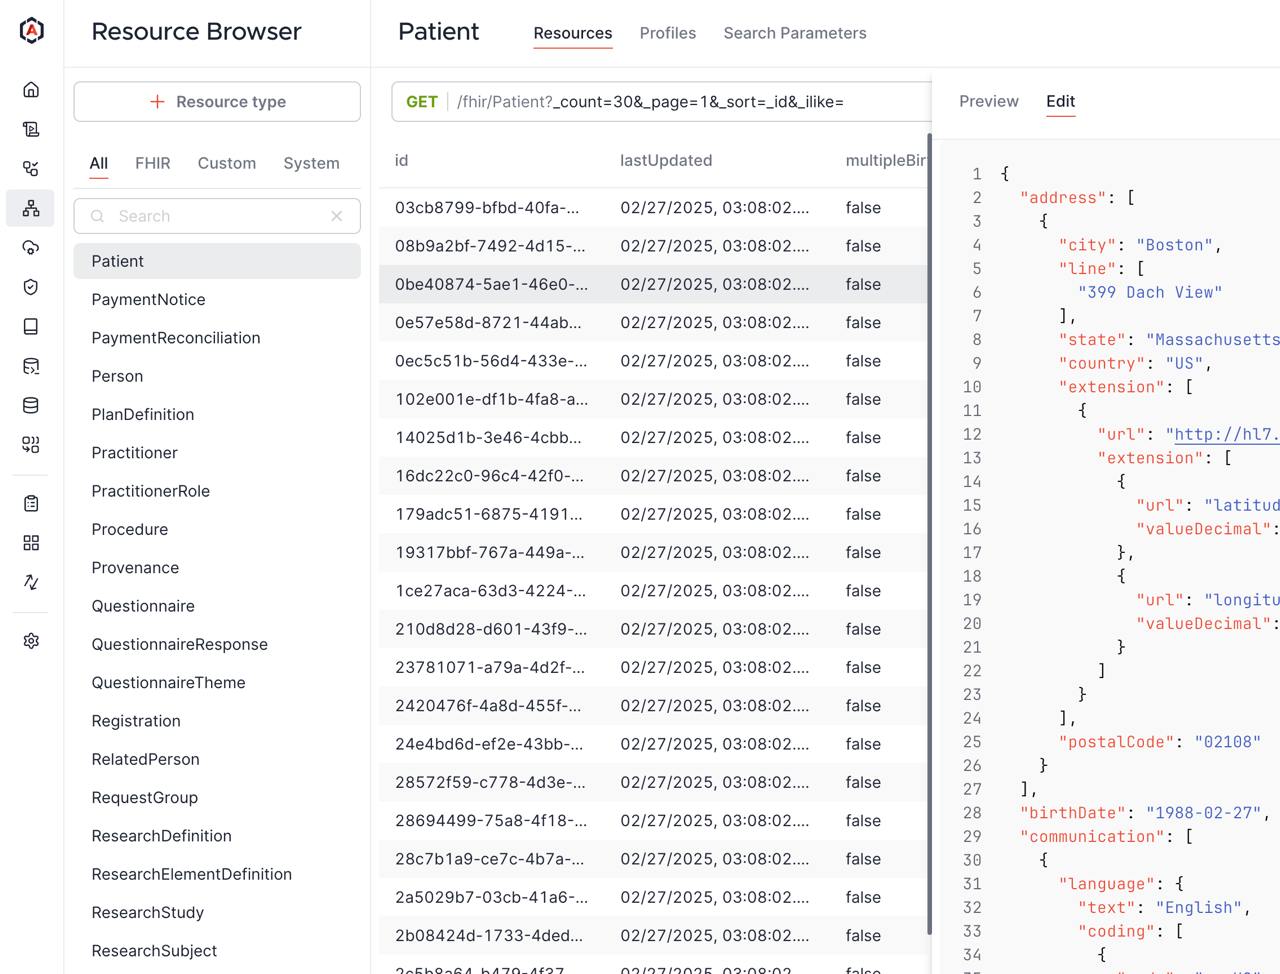Select RelatedPerson in resource list
Image resolution: width=1280 pixels, height=974 pixels.
click(x=217, y=759)
